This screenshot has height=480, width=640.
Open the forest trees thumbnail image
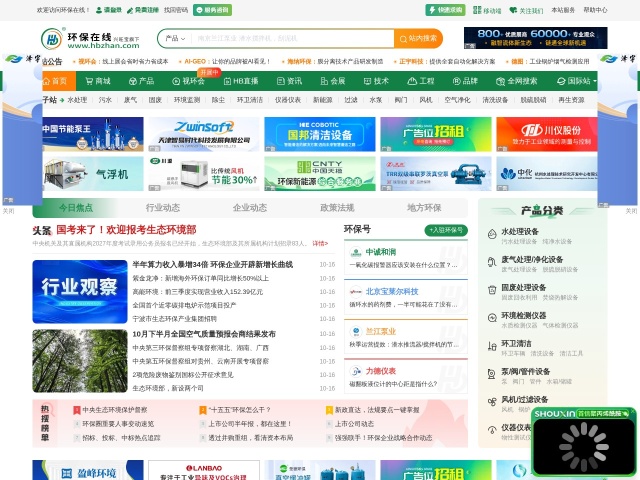(80, 361)
